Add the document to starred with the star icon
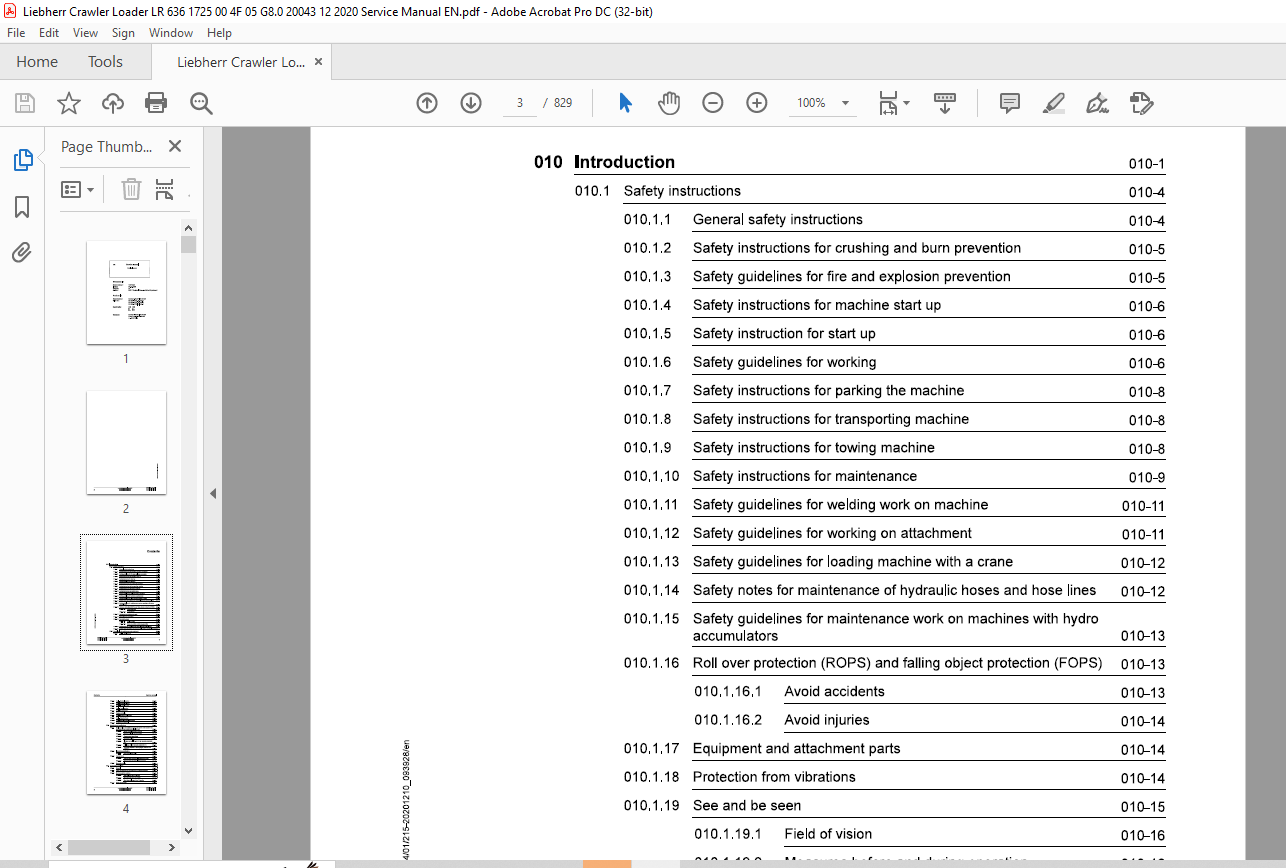Screen dimensions: 1286x868 pyautogui.click(x=68, y=103)
